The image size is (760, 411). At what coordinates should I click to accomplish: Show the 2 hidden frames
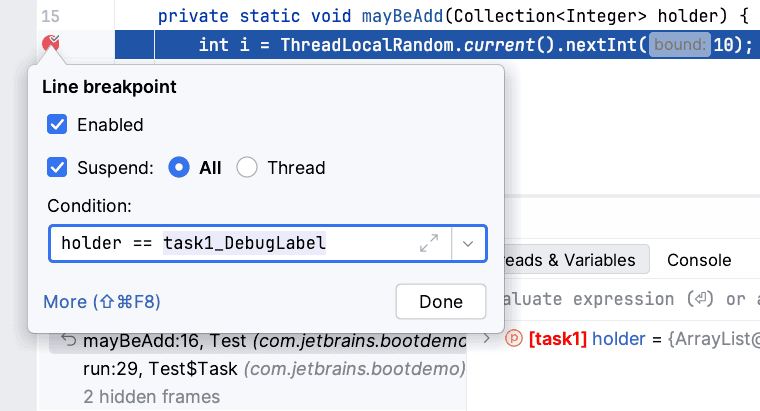[x=151, y=397]
